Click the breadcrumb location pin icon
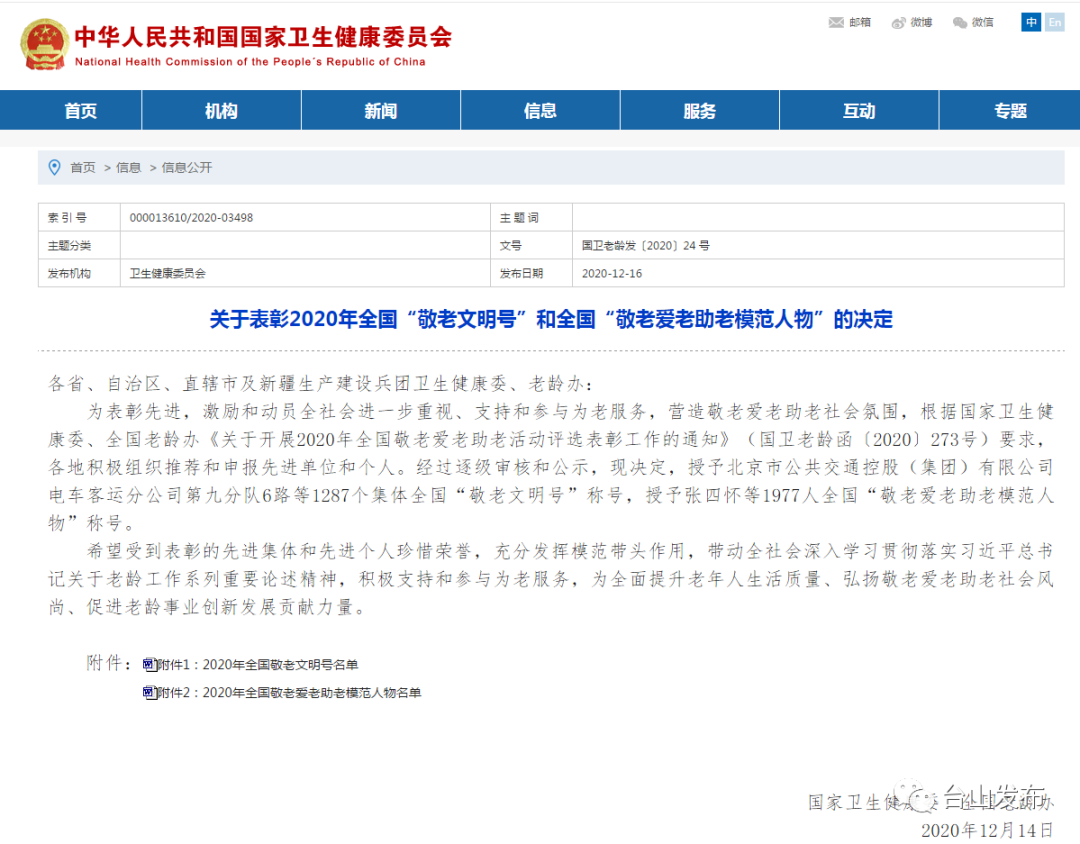The width and height of the screenshot is (1080, 844). pos(55,167)
